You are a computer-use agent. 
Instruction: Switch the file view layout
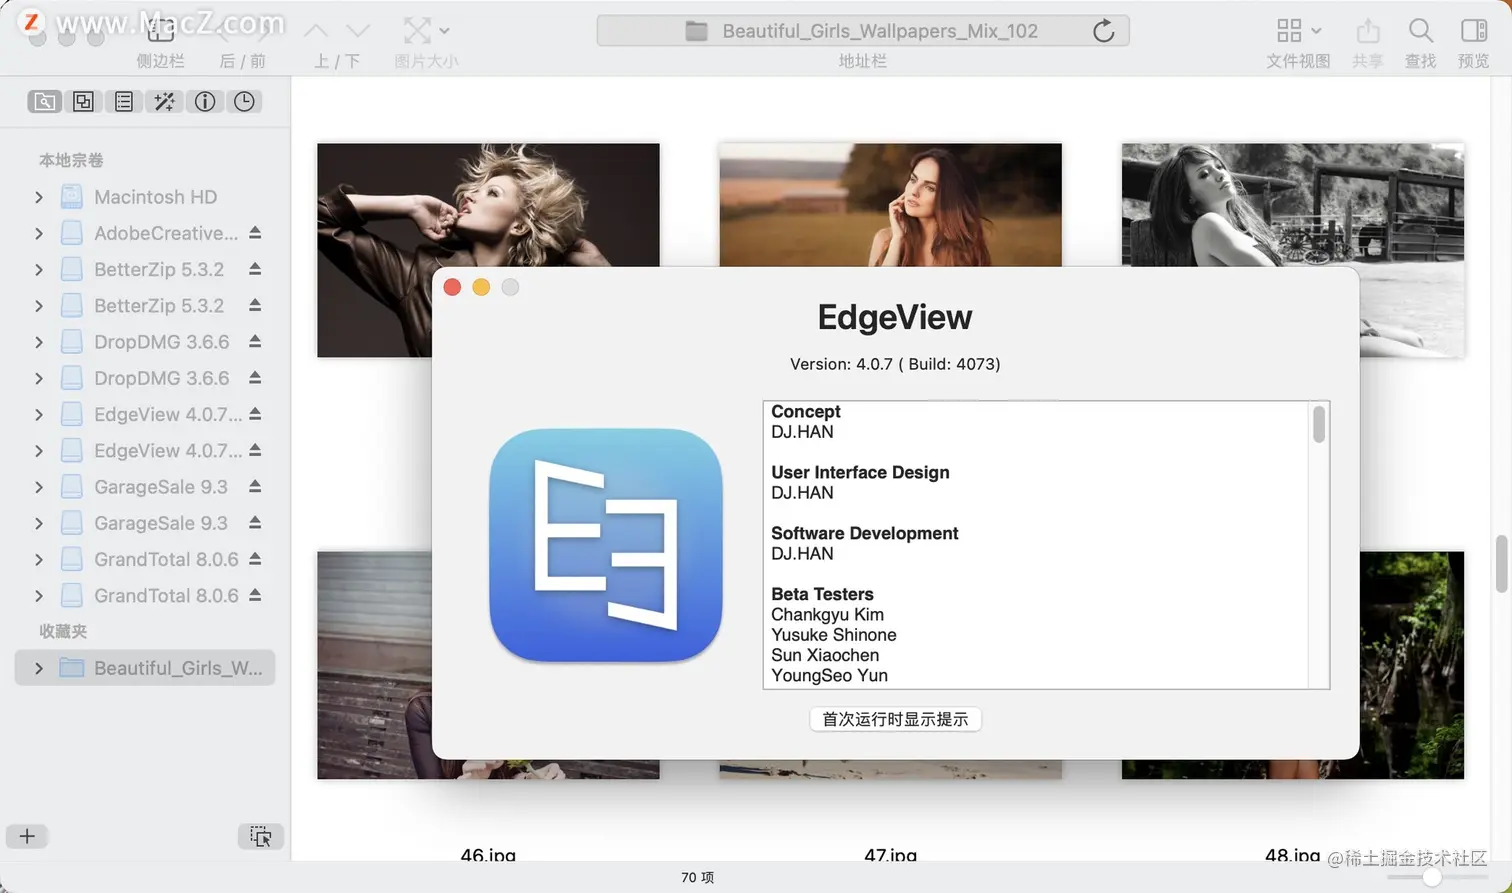1289,31
